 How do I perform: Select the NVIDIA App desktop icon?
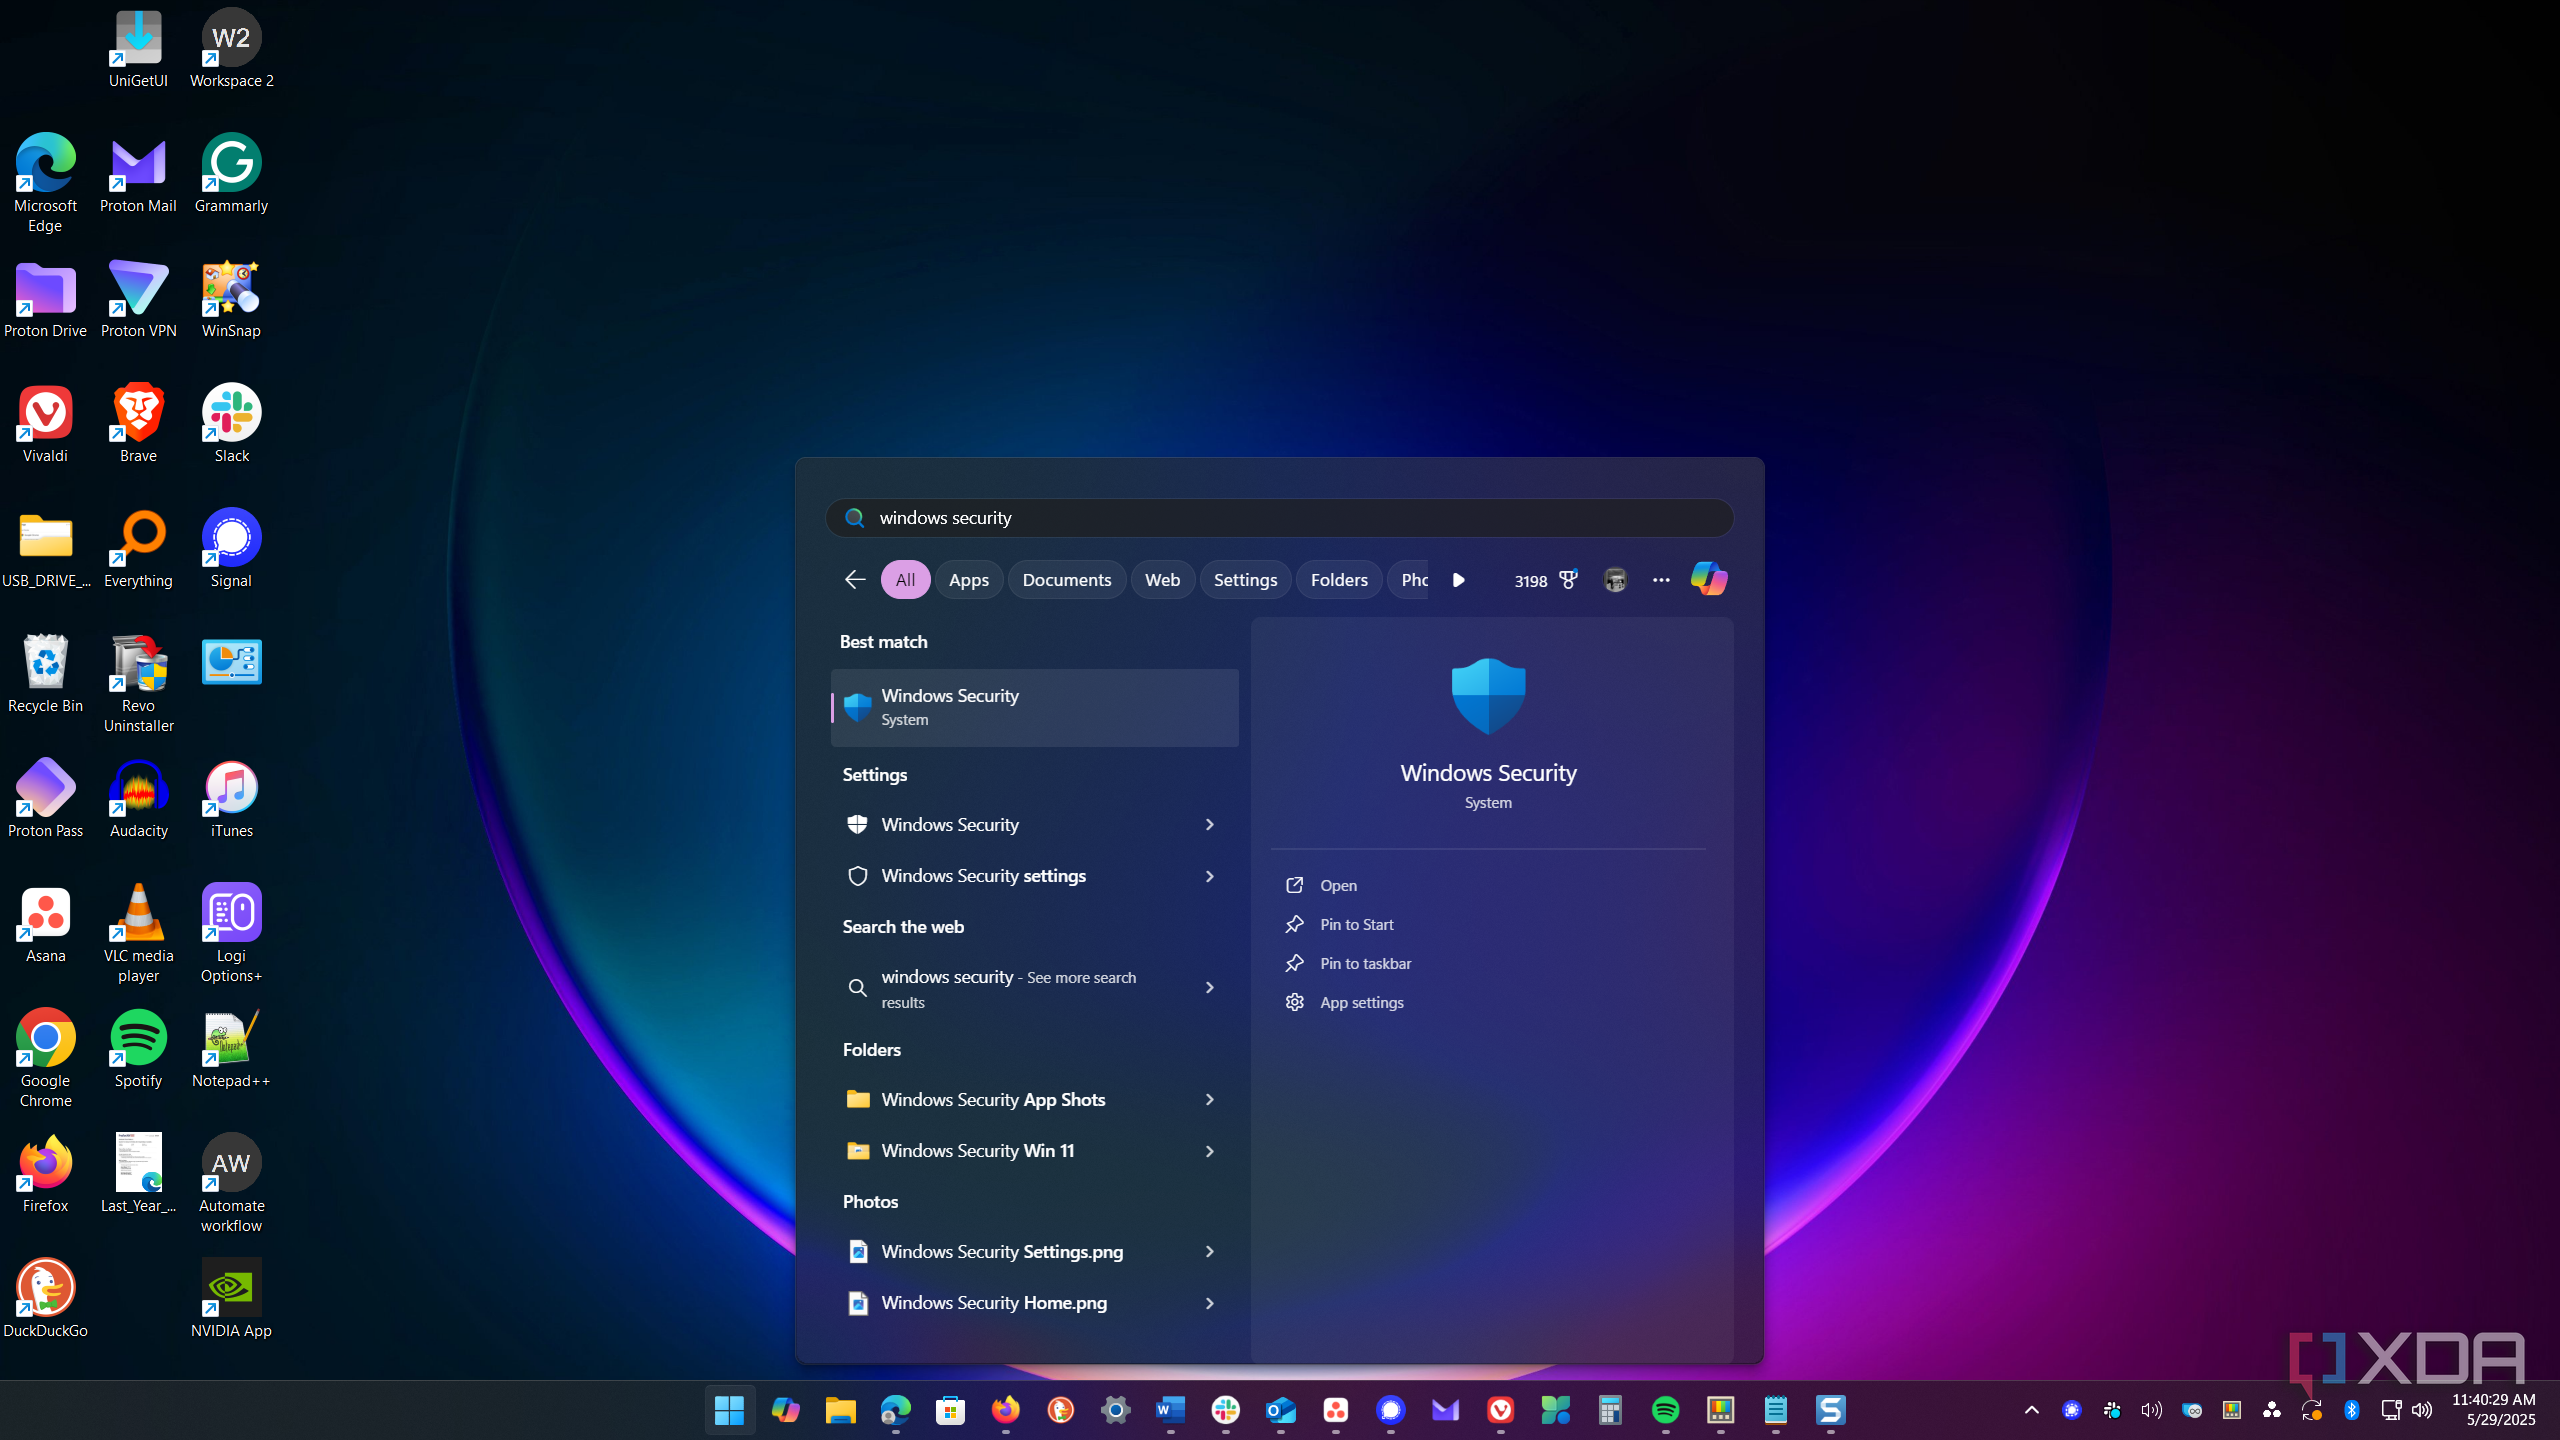click(231, 1300)
